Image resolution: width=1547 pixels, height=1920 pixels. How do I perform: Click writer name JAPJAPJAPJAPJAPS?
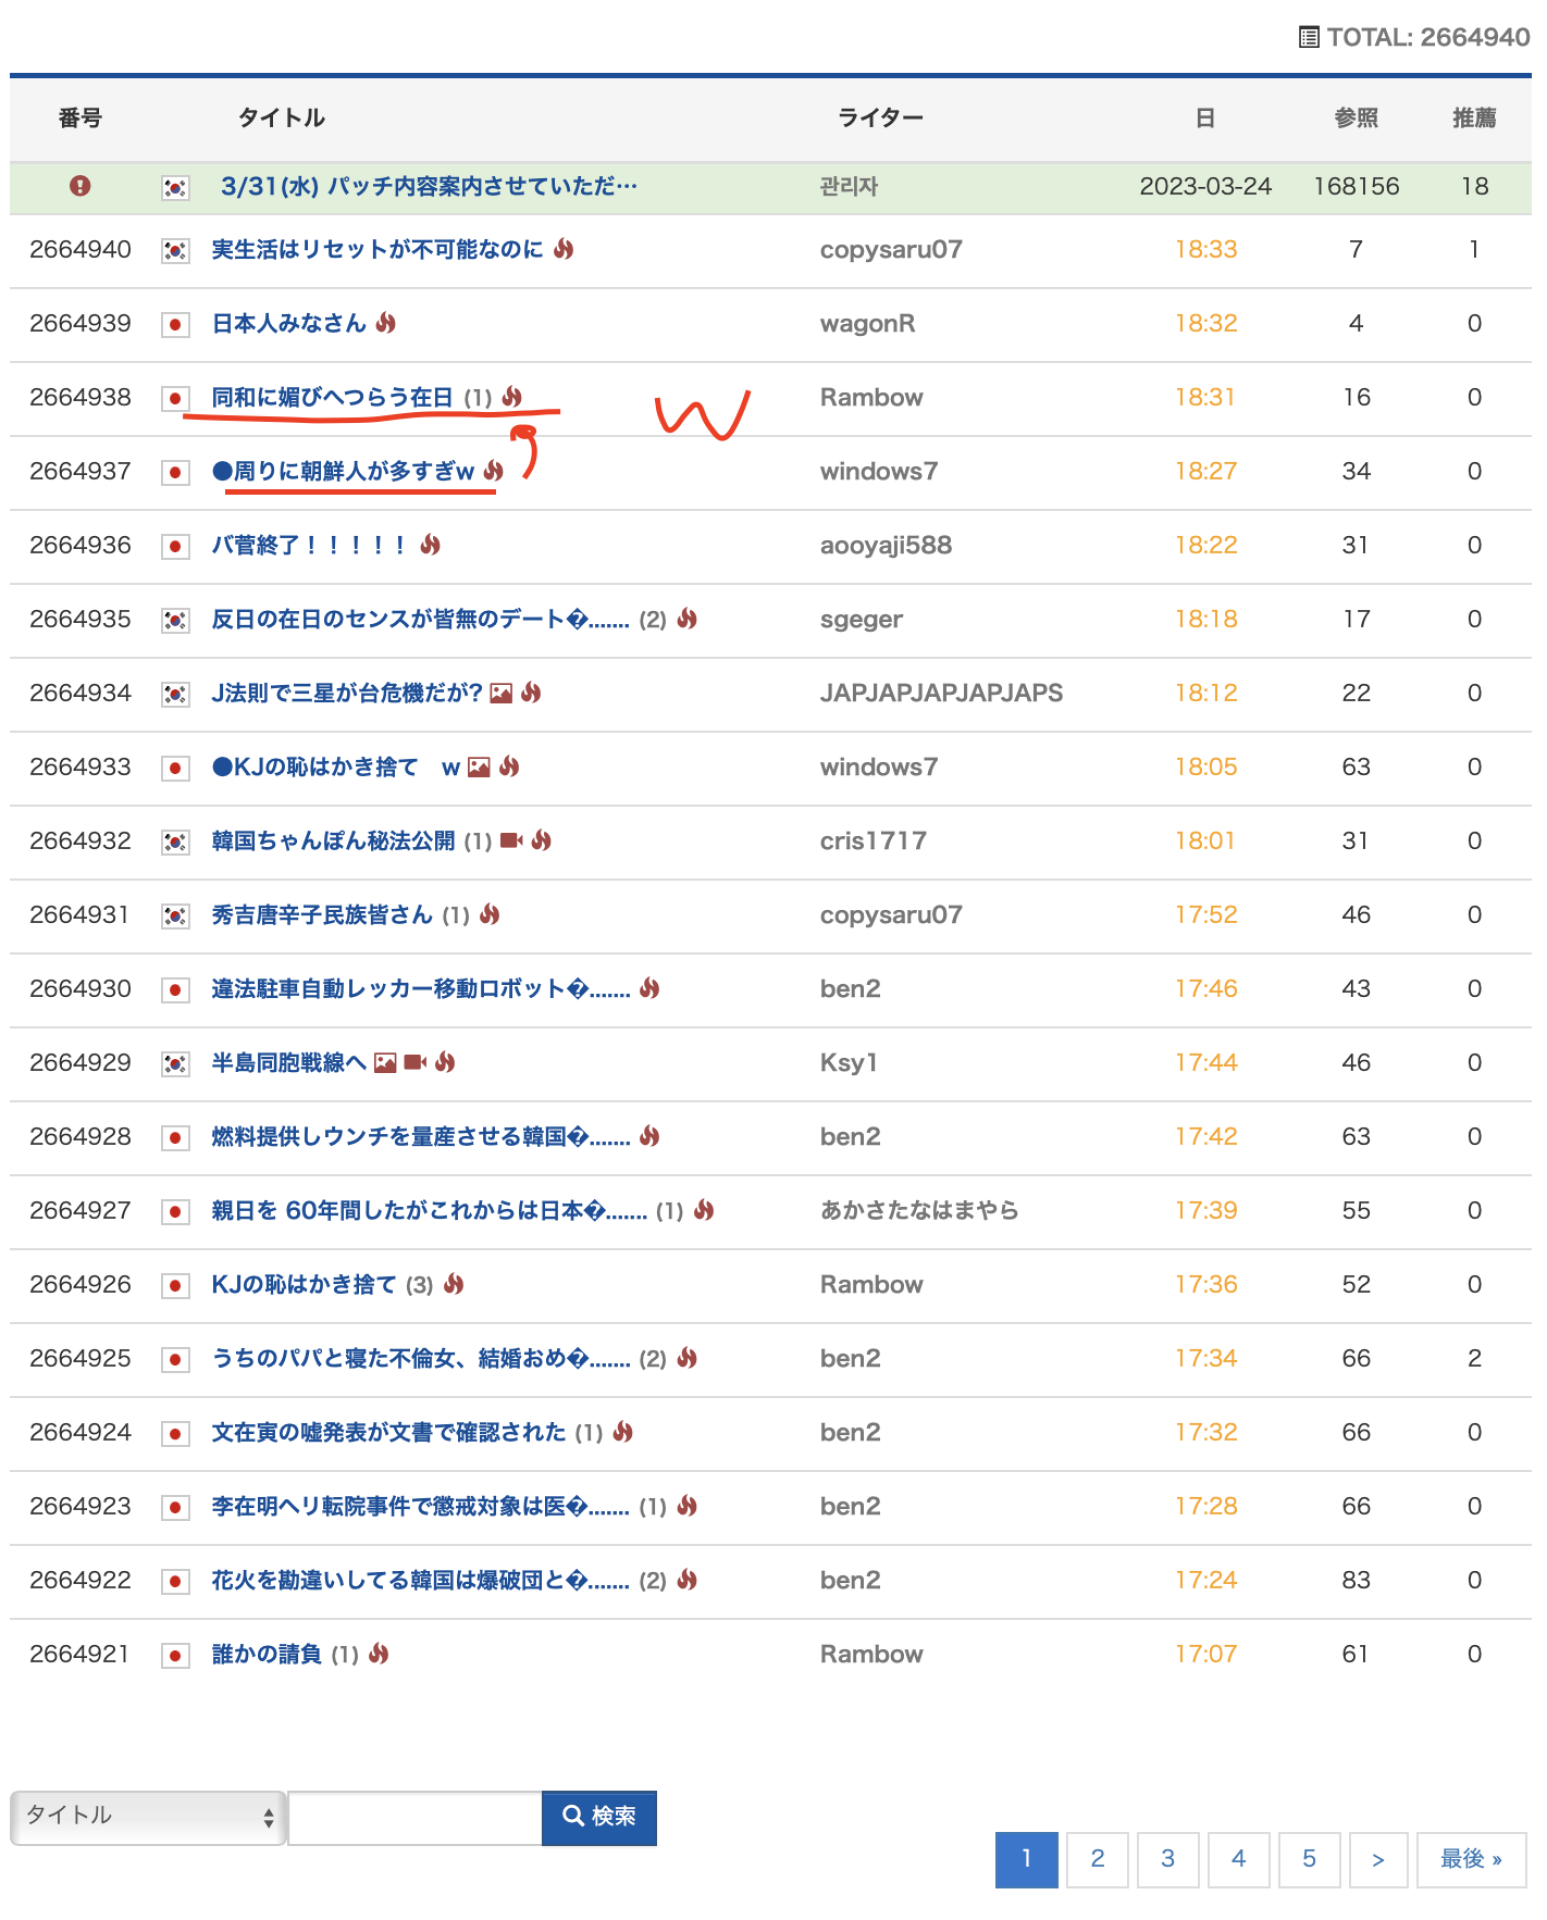point(940,693)
